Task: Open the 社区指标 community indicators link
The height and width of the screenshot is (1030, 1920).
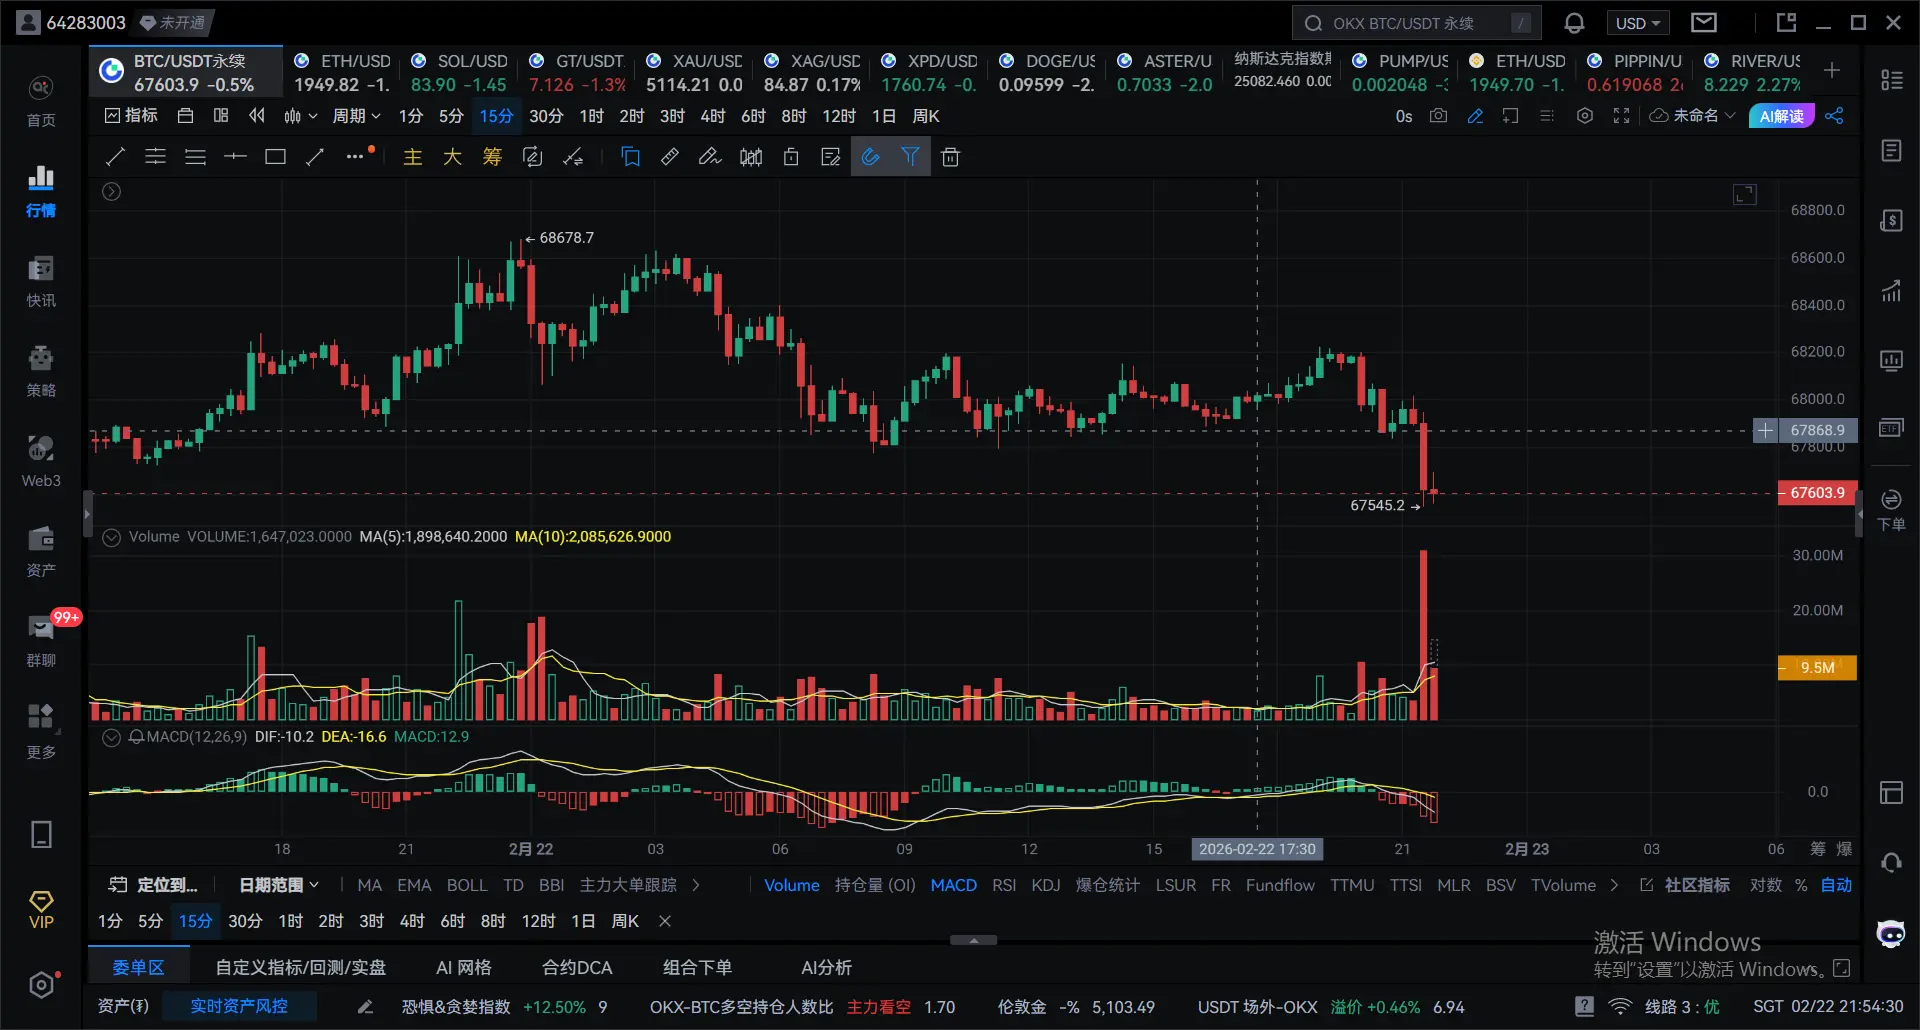Action: tap(1686, 885)
